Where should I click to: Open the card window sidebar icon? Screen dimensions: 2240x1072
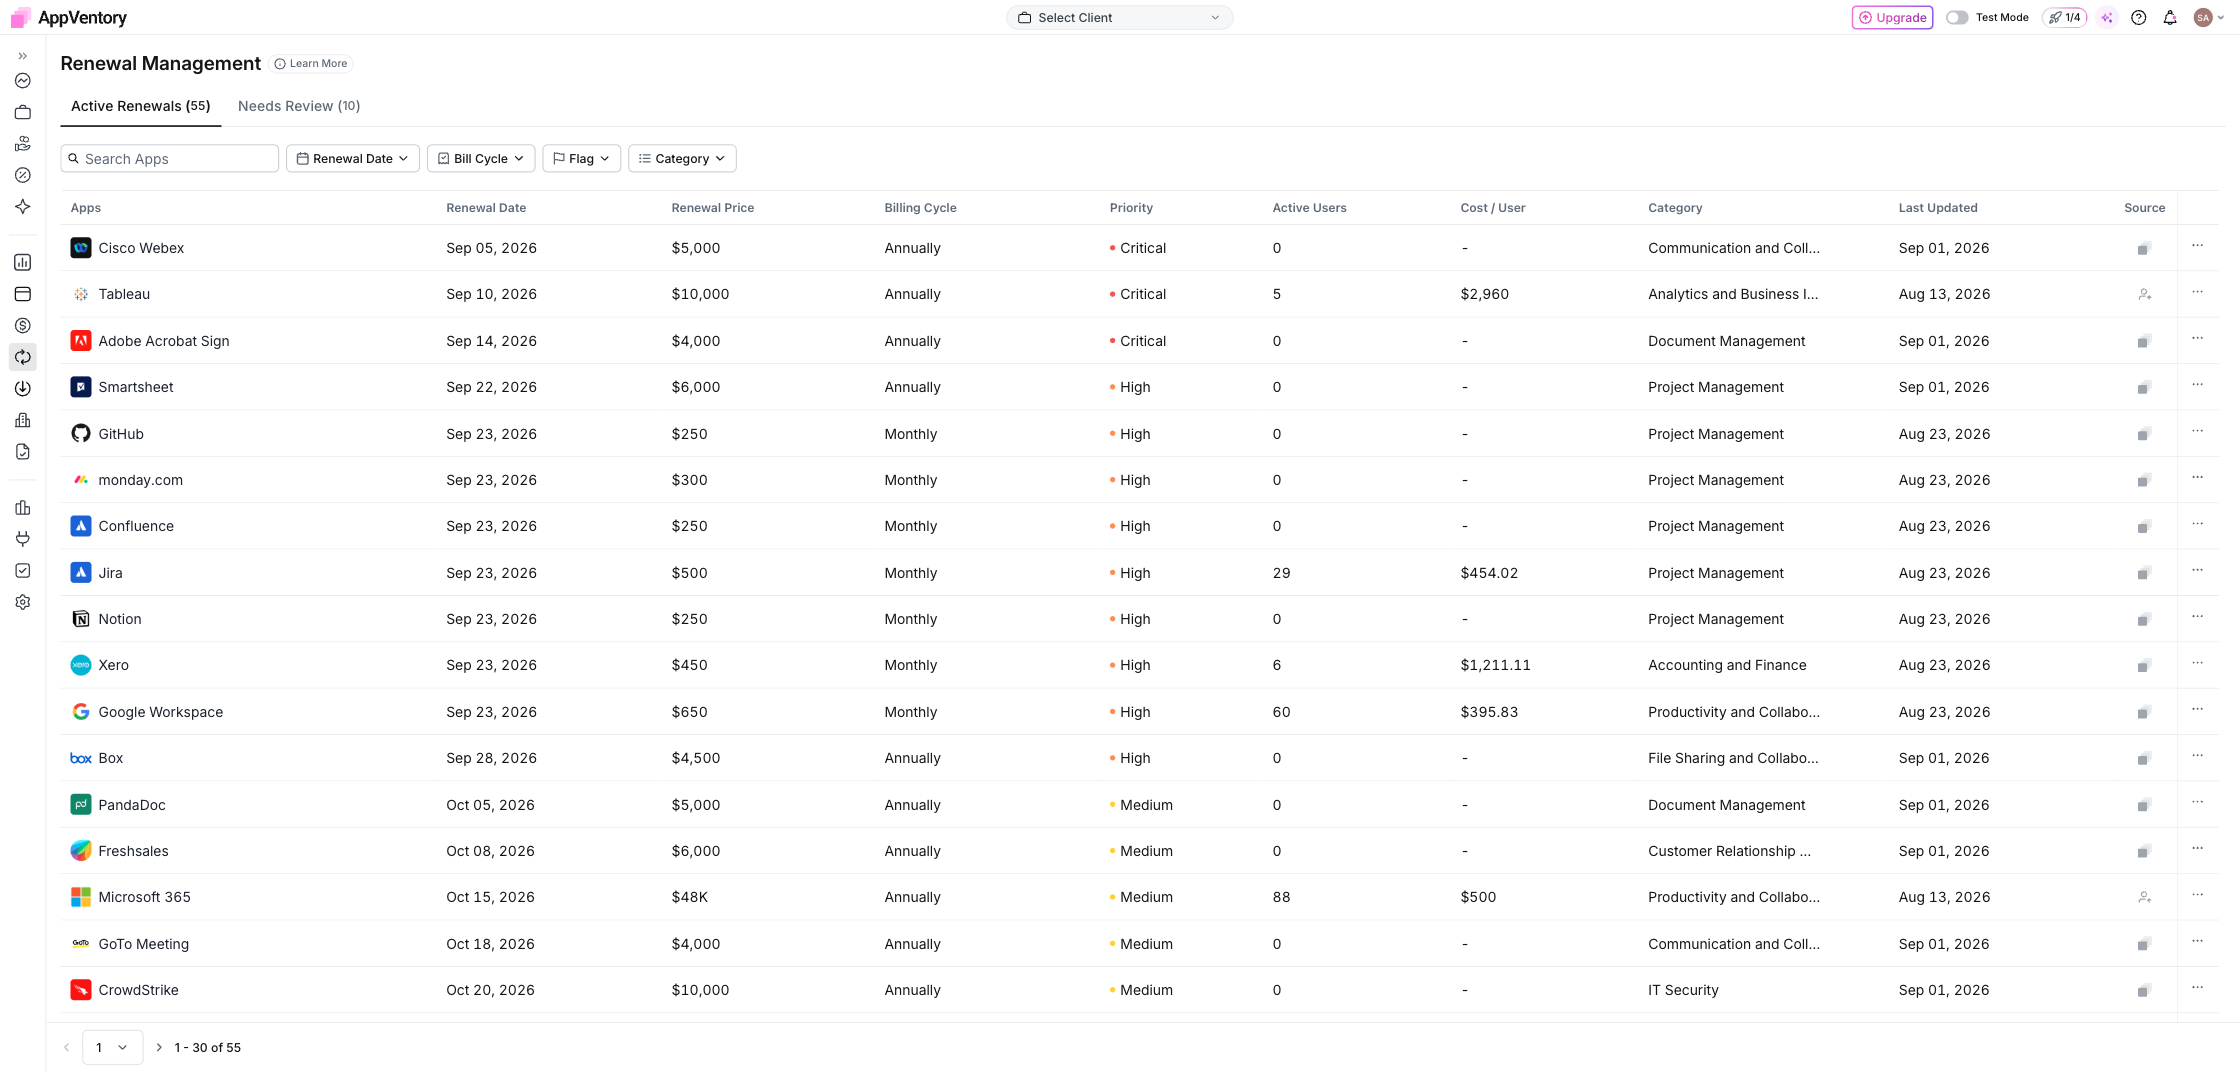pos(22,294)
